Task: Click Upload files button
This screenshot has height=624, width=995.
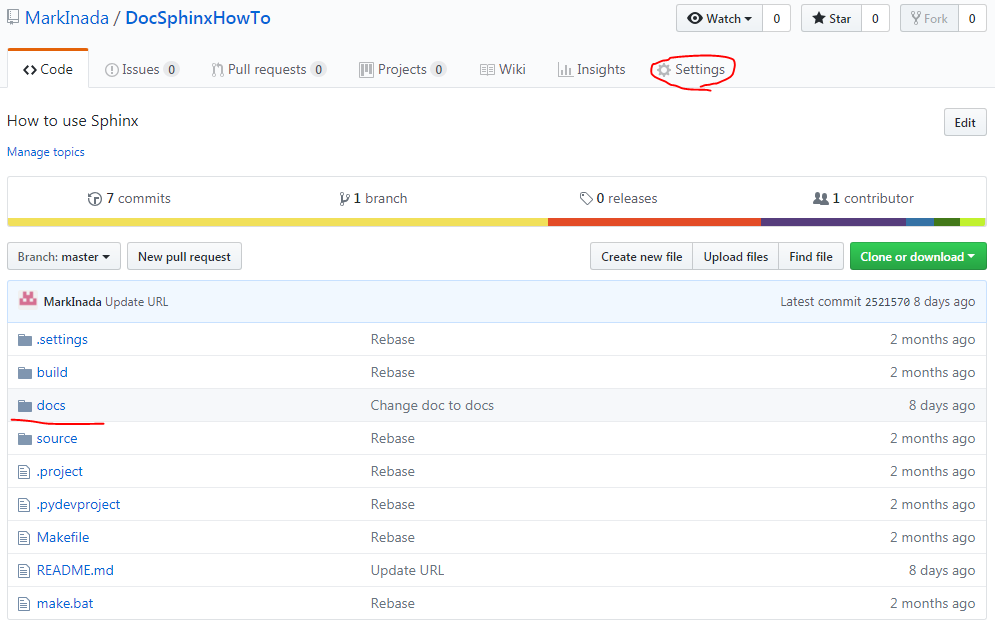Action: tap(735, 256)
